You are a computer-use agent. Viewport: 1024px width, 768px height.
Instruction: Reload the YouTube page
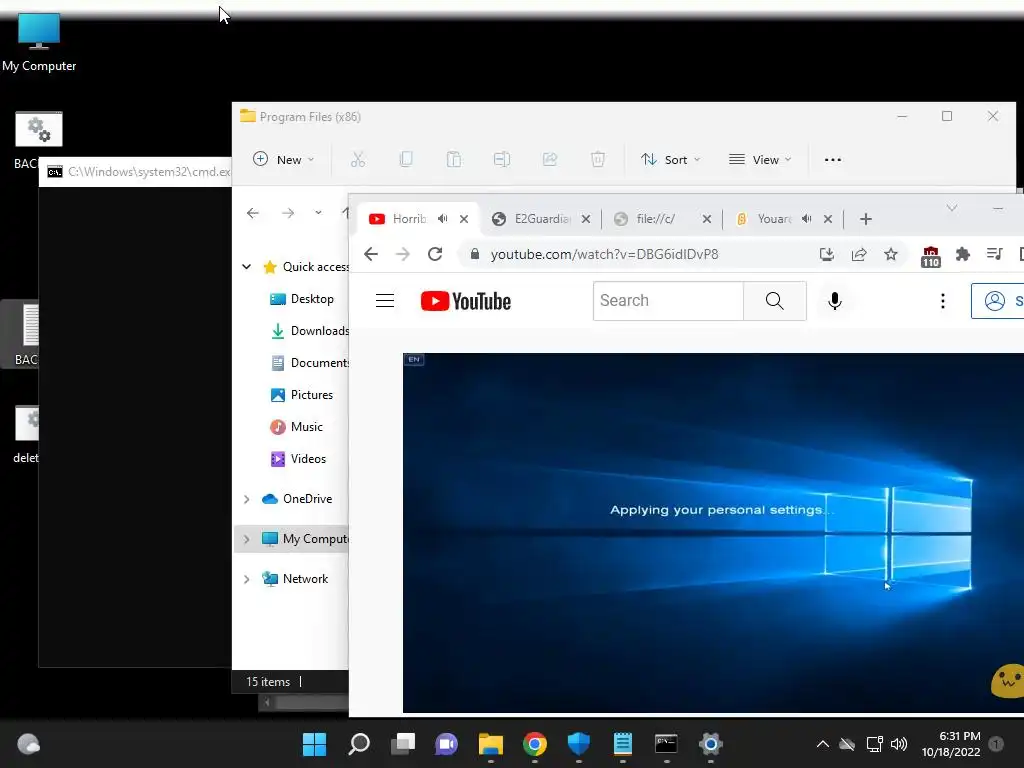435,254
